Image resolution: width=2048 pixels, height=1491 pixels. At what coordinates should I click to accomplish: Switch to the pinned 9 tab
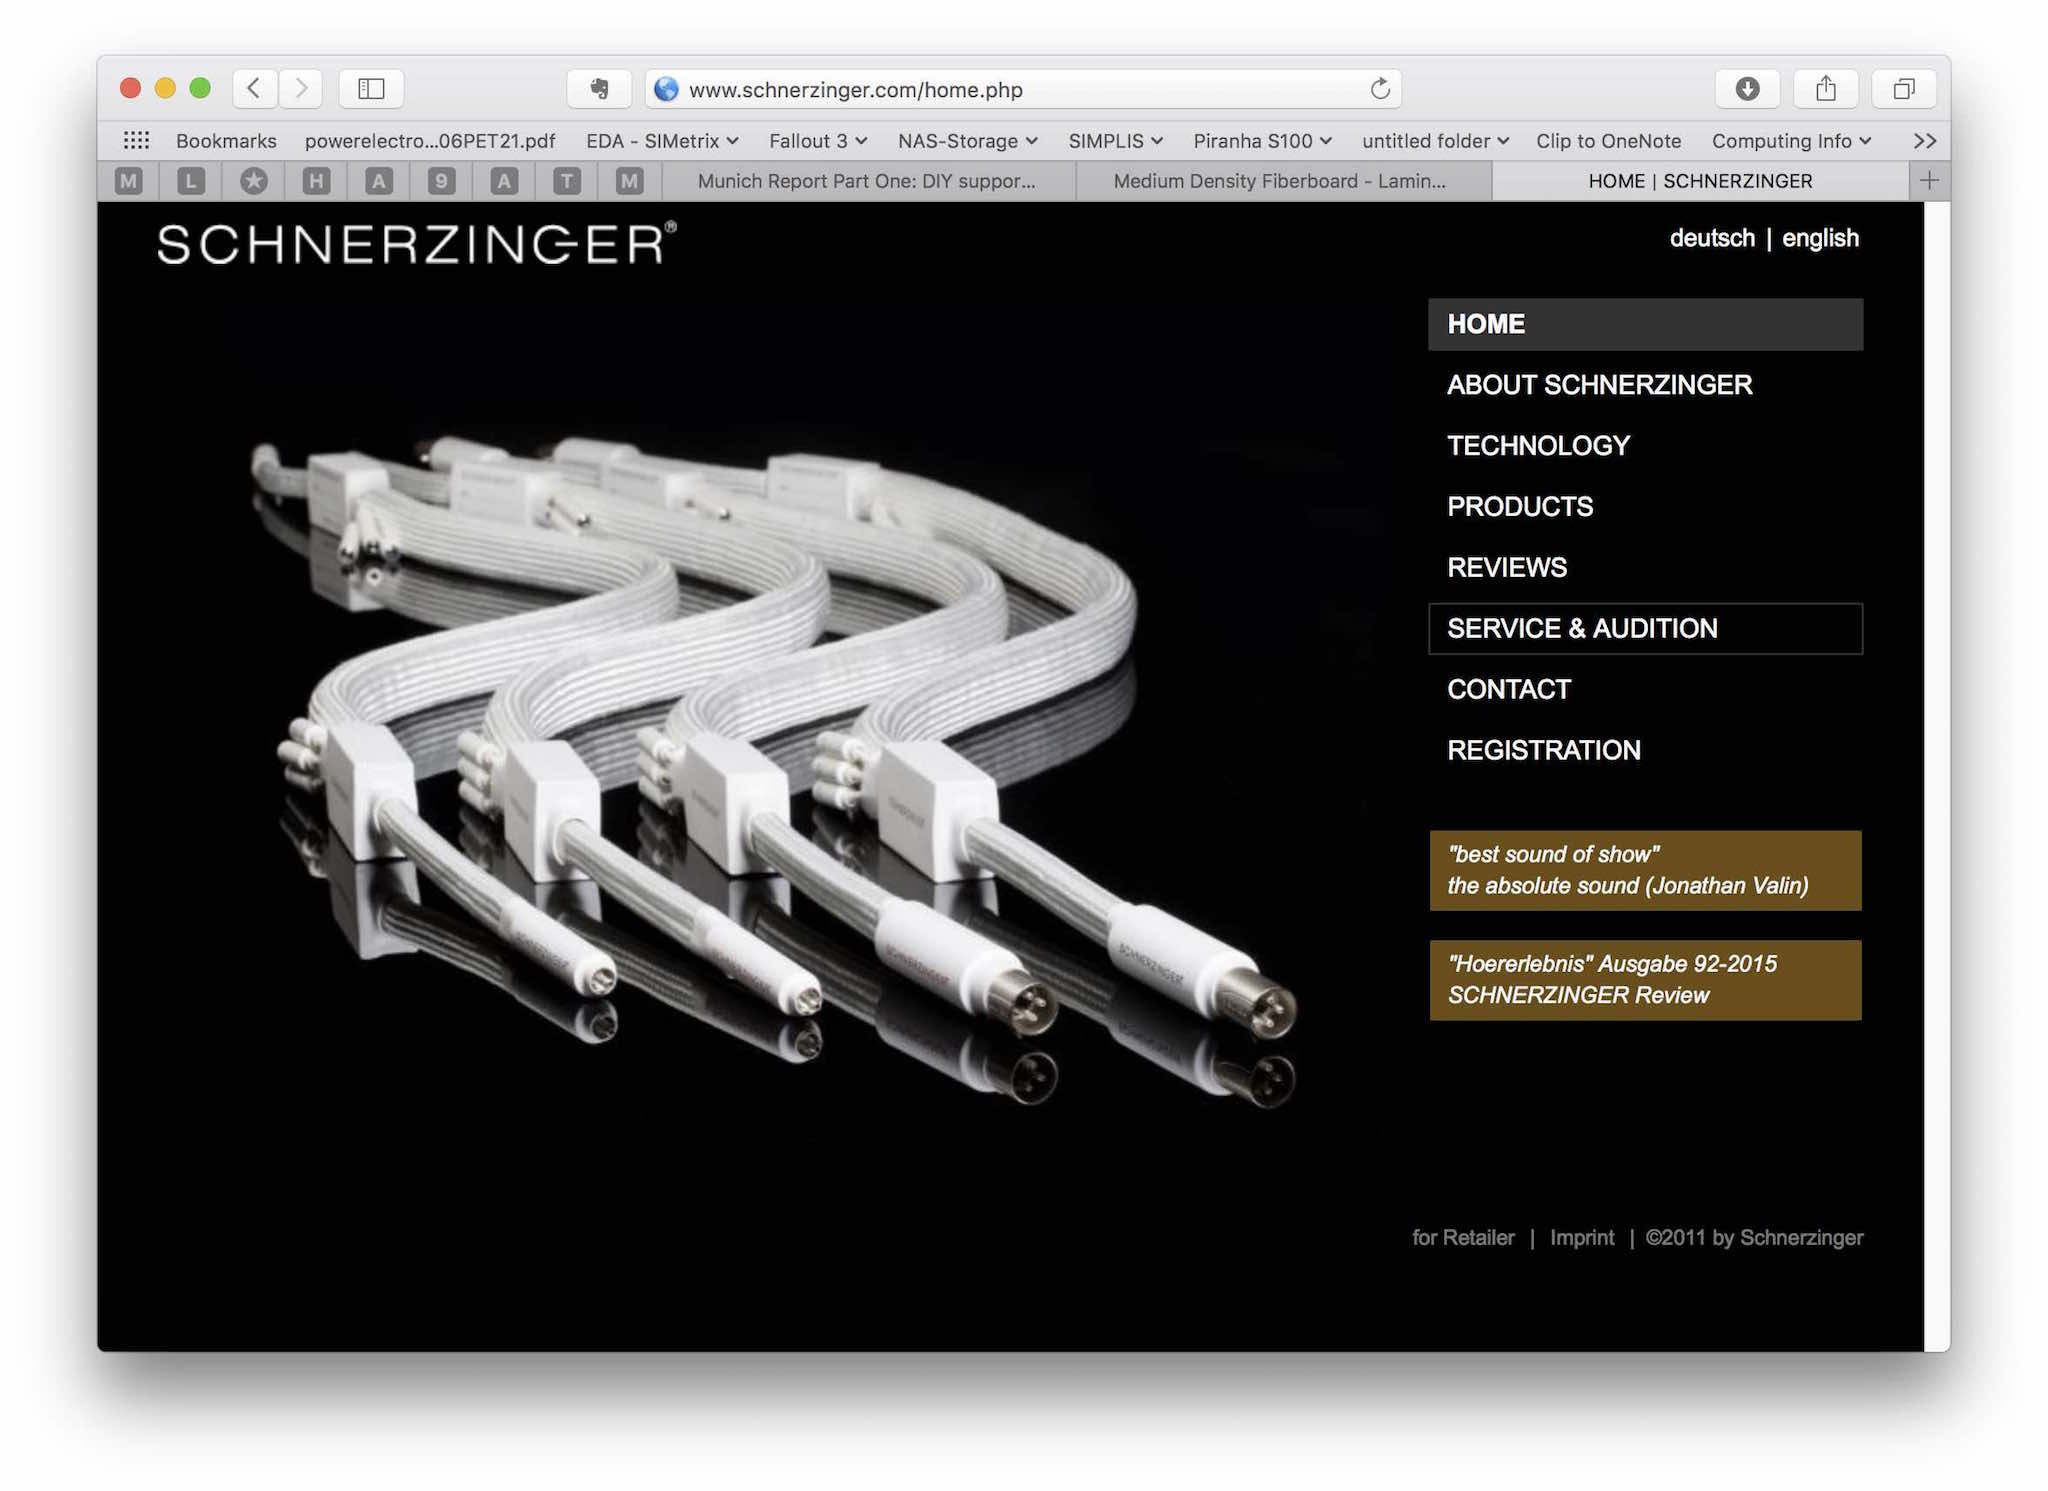[x=441, y=181]
